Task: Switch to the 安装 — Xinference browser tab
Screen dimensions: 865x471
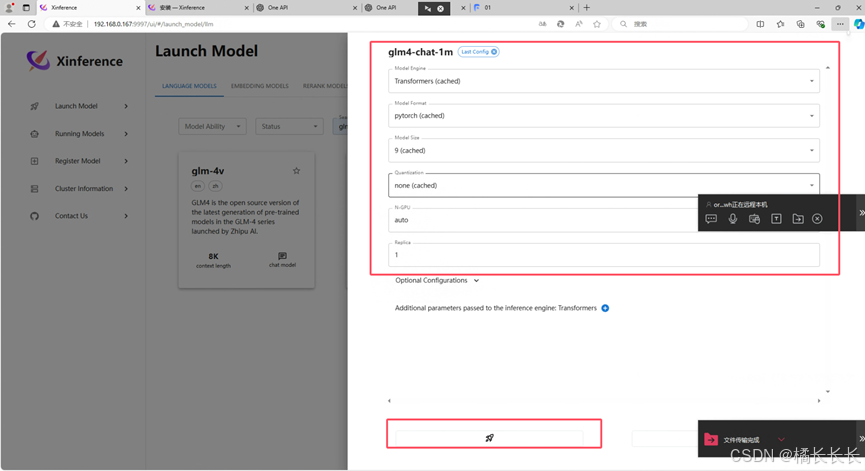Action: (x=199, y=8)
